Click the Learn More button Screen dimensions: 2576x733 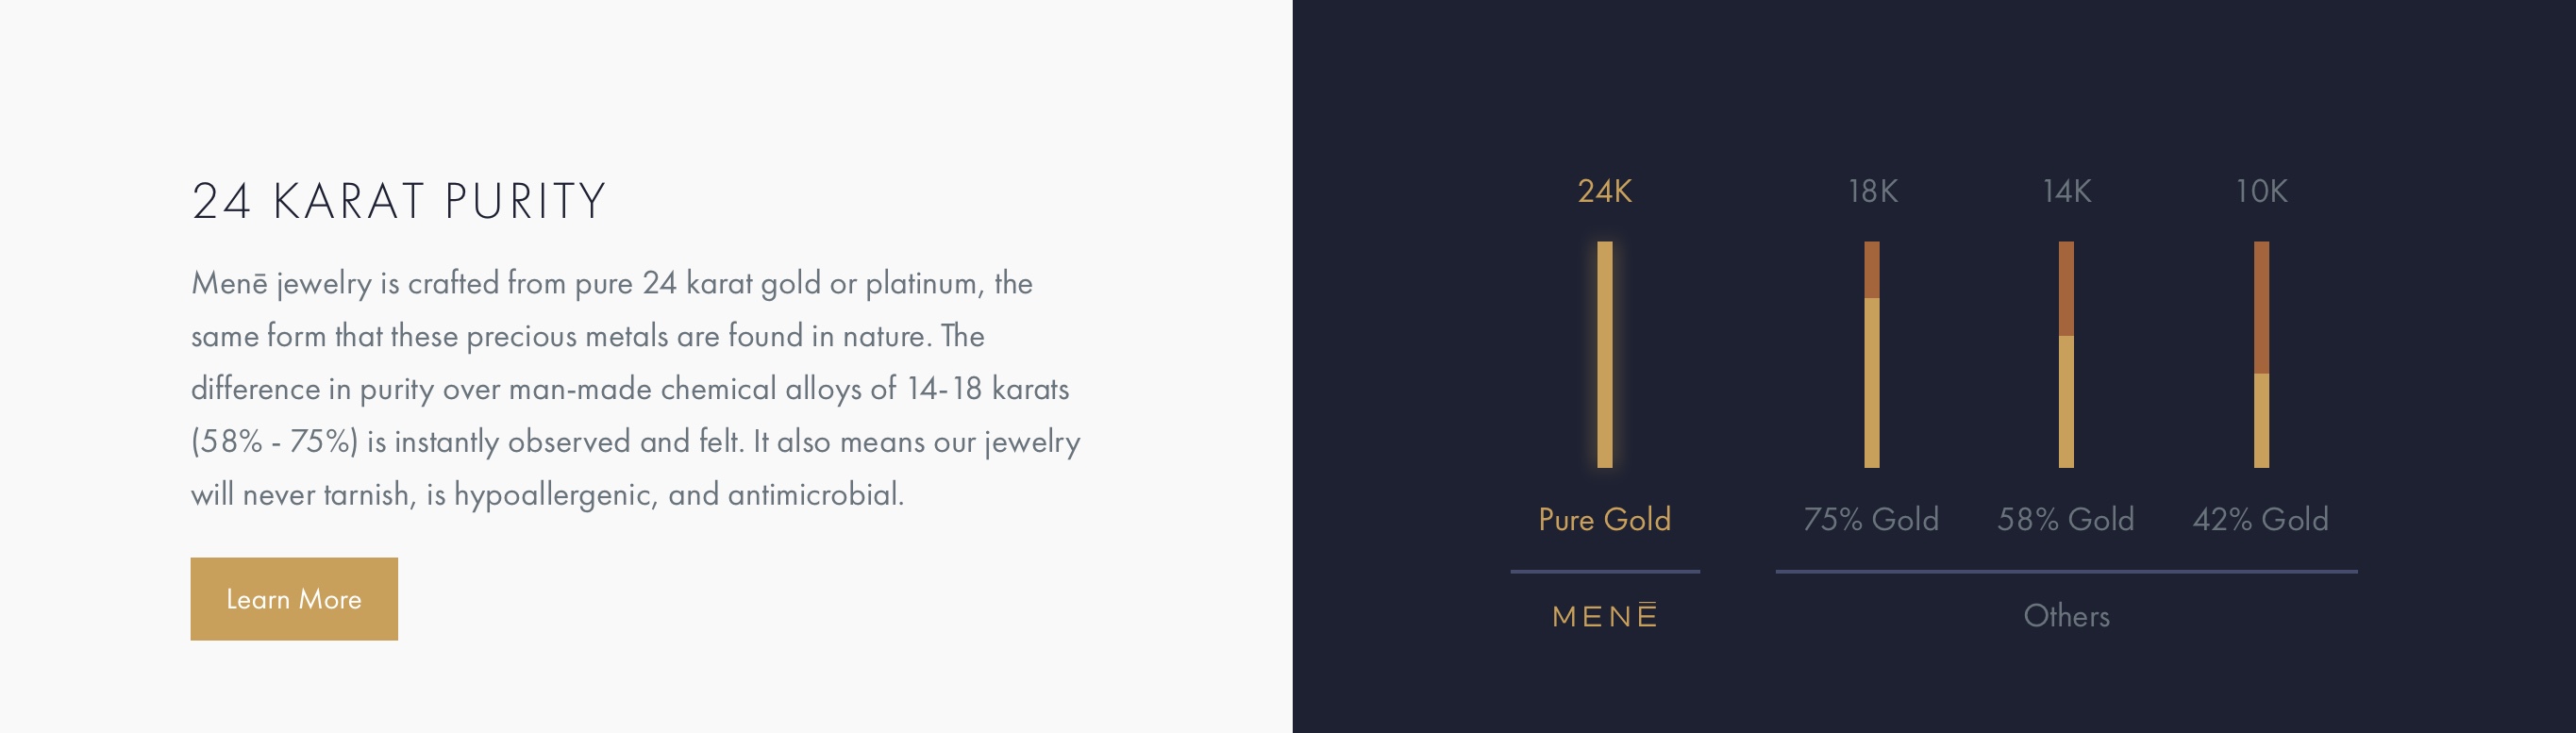(x=294, y=598)
